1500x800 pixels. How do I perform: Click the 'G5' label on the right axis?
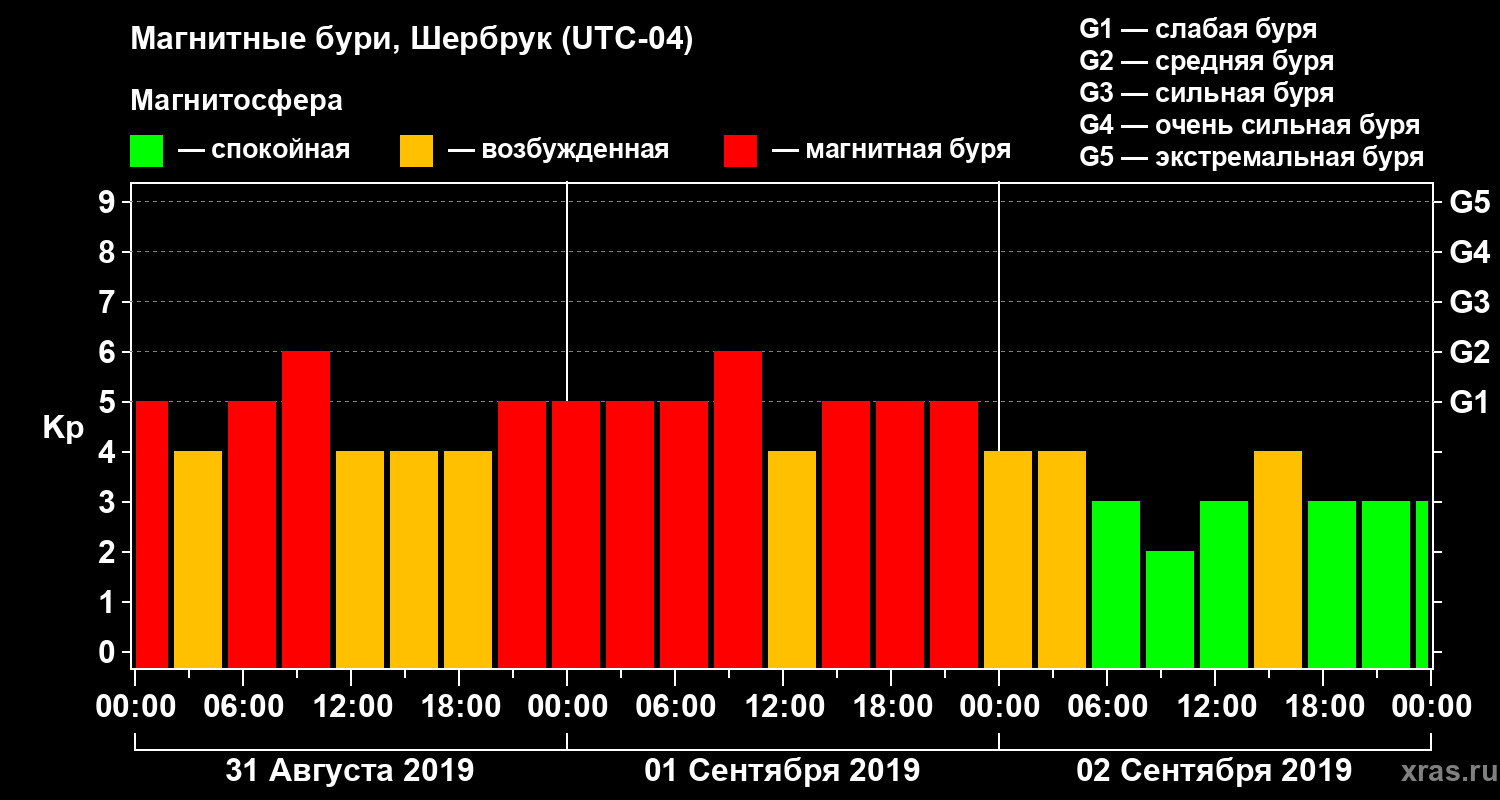[x=1469, y=202]
